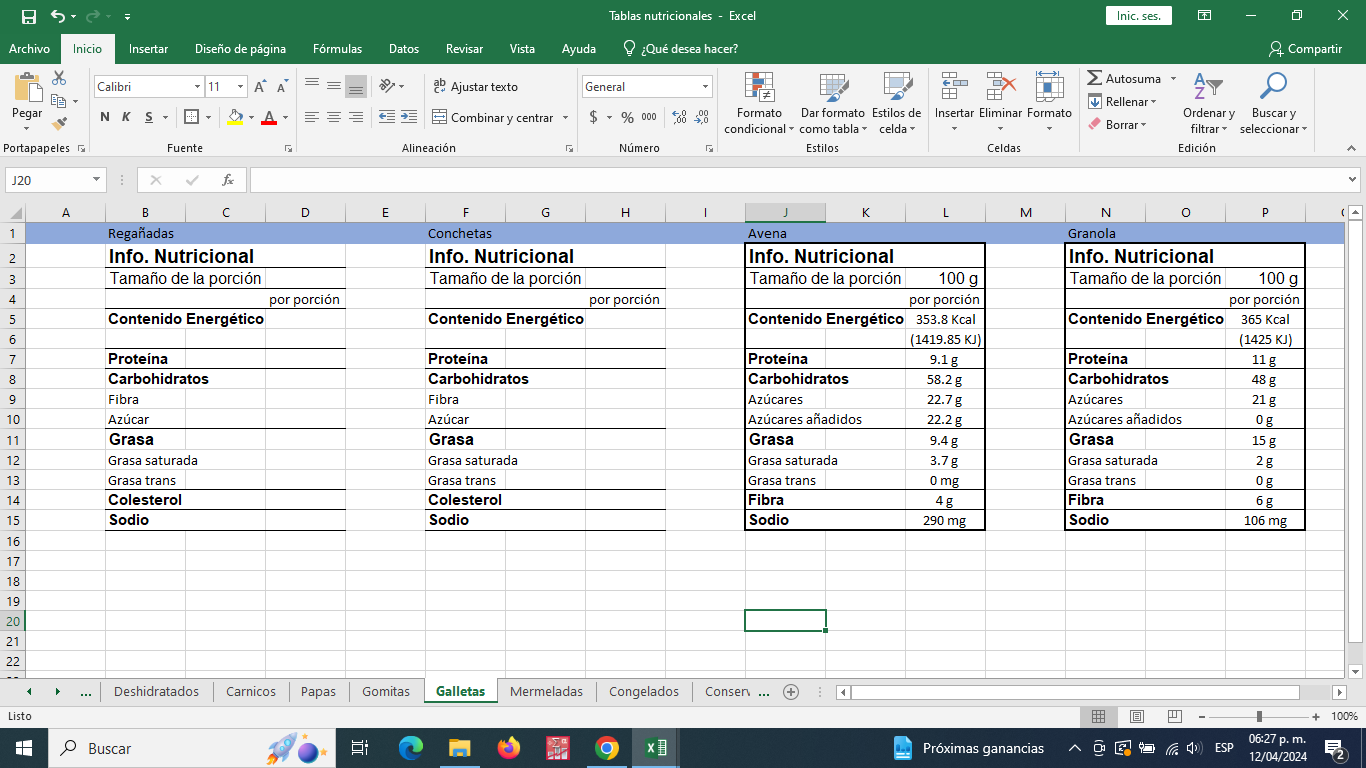1366x768 pixels.
Task: Open Excel from the Windows taskbar
Action: tap(656, 748)
